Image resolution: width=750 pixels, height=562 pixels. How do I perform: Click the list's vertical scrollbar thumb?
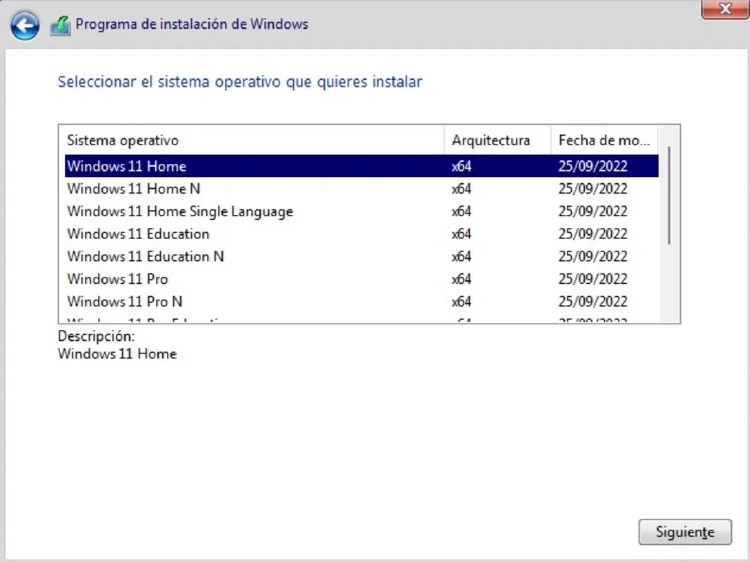(x=669, y=195)
